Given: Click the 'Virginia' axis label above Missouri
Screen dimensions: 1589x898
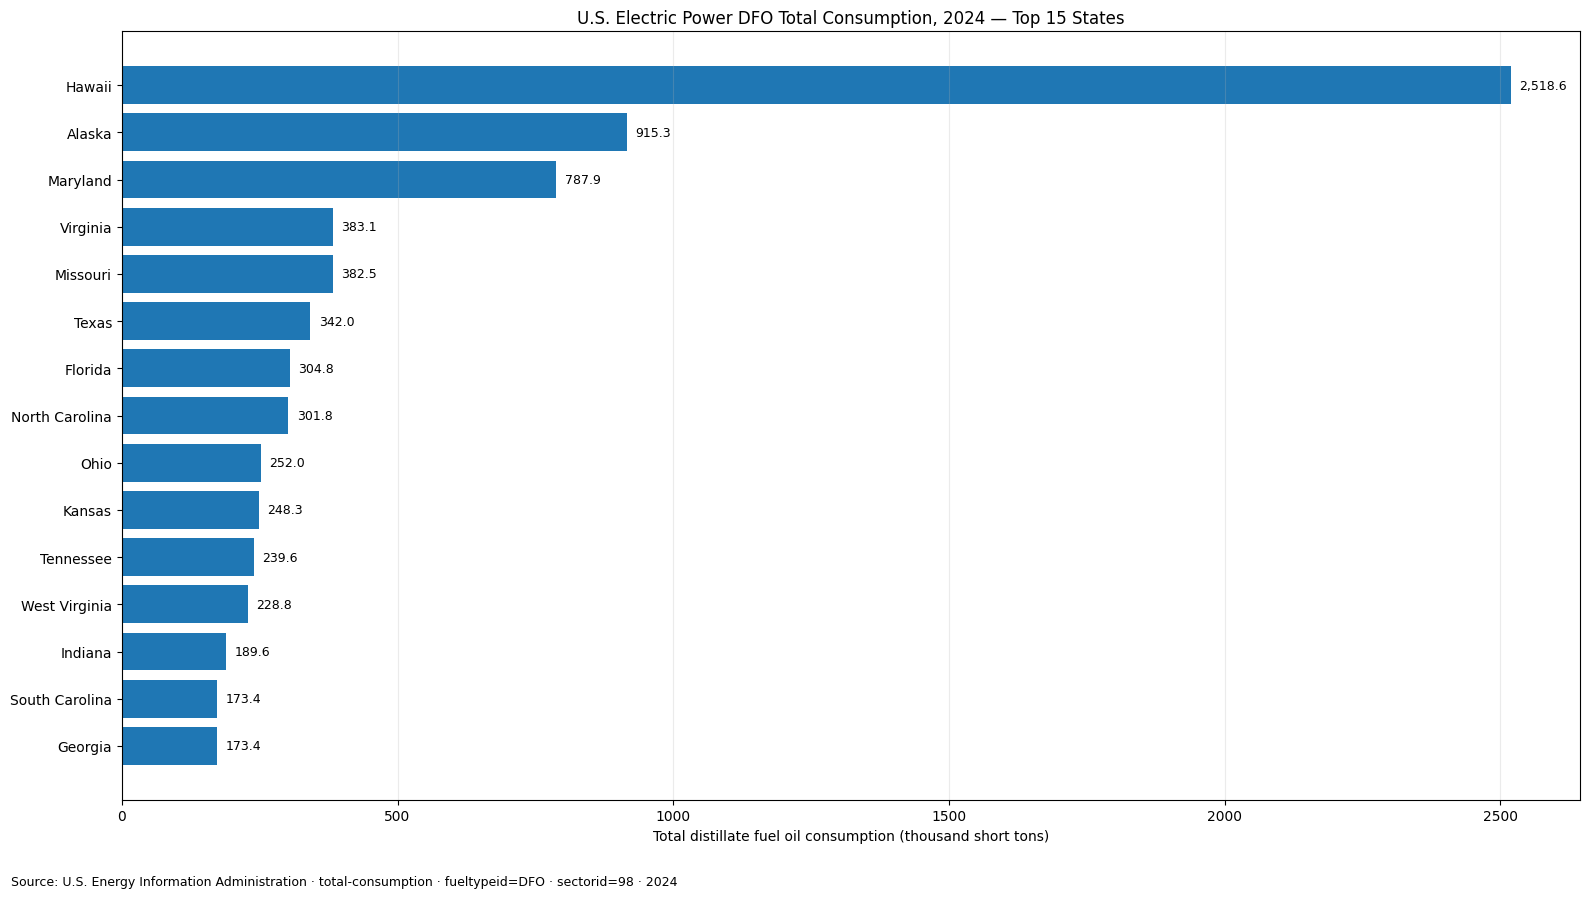Looking at the screenshot, I should (86, 228).
